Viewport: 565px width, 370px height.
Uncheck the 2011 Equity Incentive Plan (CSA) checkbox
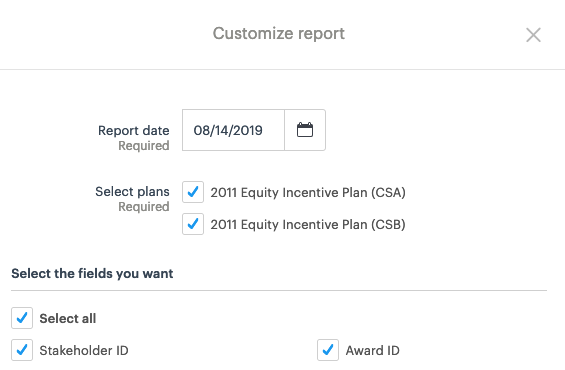(x=193, y=192)
